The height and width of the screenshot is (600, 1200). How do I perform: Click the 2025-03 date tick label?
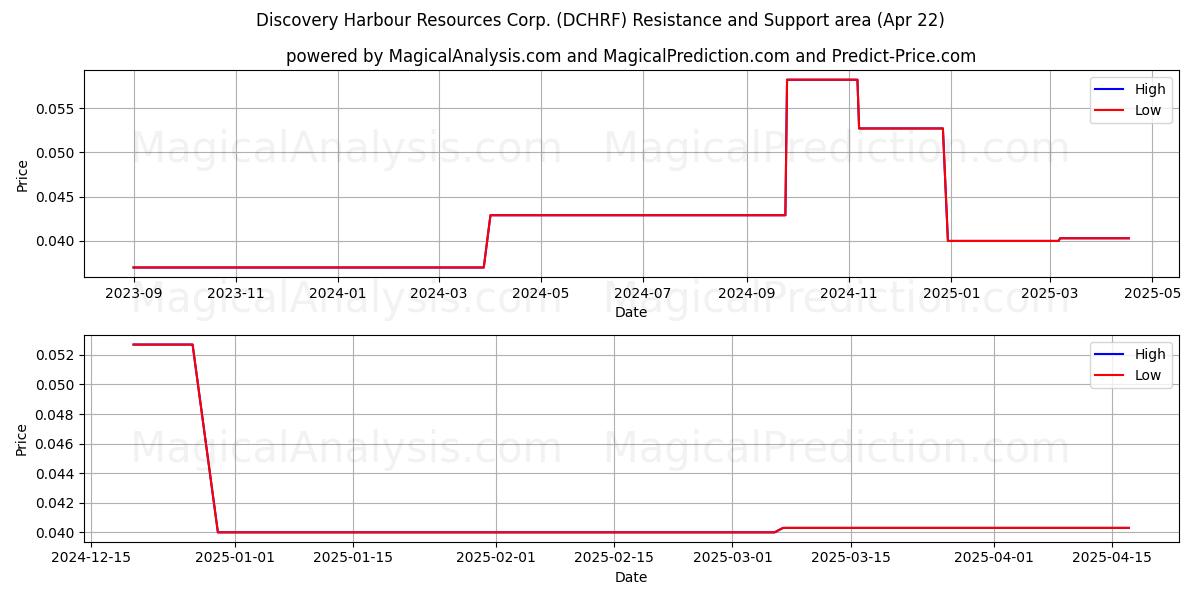click(x=1049, y=294)
